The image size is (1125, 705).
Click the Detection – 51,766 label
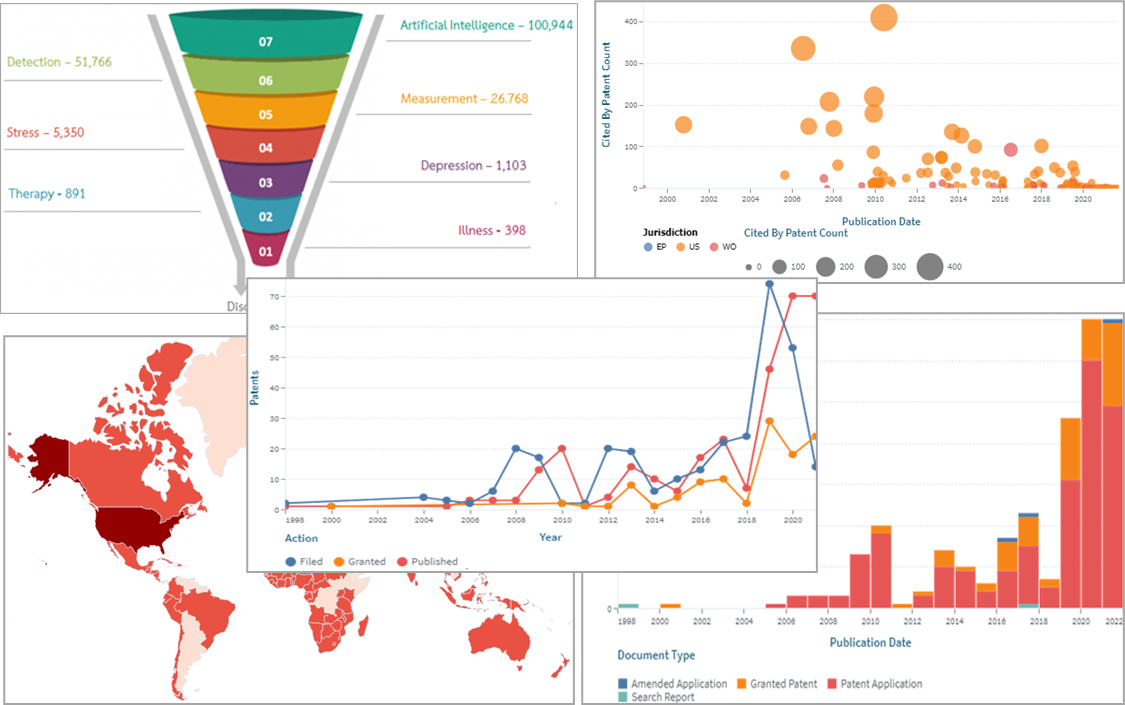[x=59, y=62]
